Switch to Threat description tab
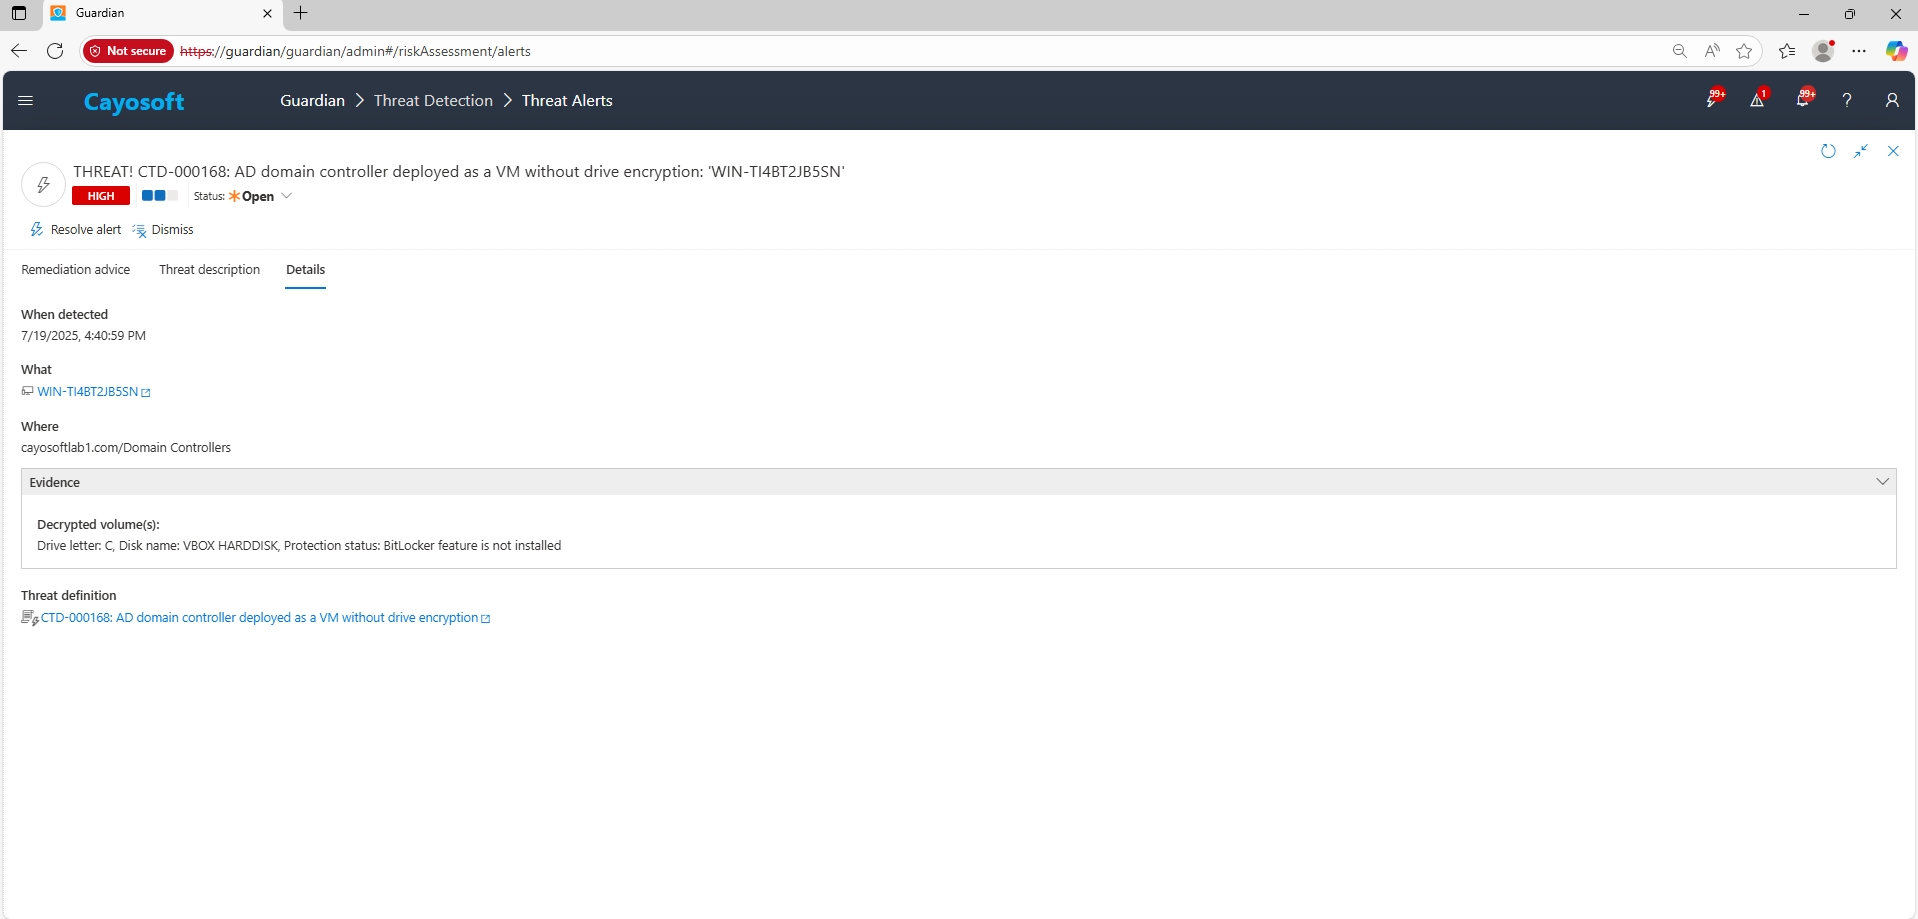The width and height of the screenshot is (1918, 919). 209,270
